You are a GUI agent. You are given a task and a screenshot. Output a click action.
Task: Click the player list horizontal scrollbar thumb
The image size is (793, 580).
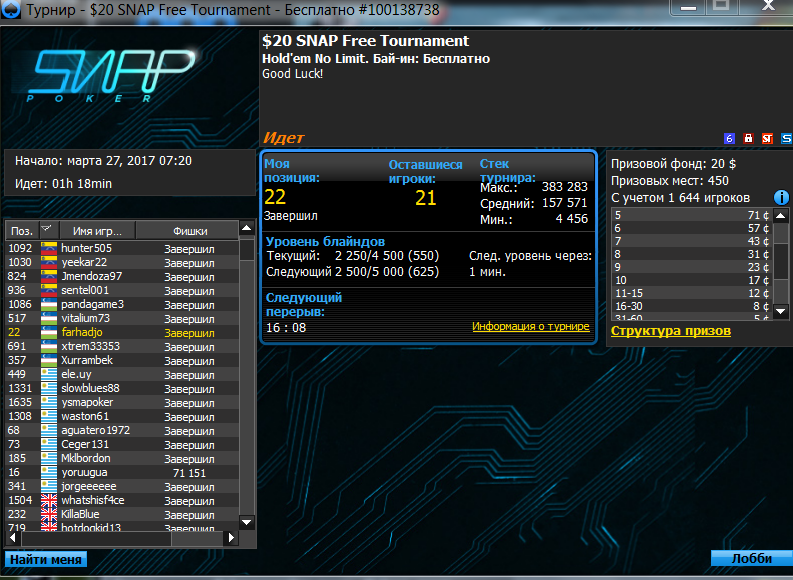click(x=96, y=538)
